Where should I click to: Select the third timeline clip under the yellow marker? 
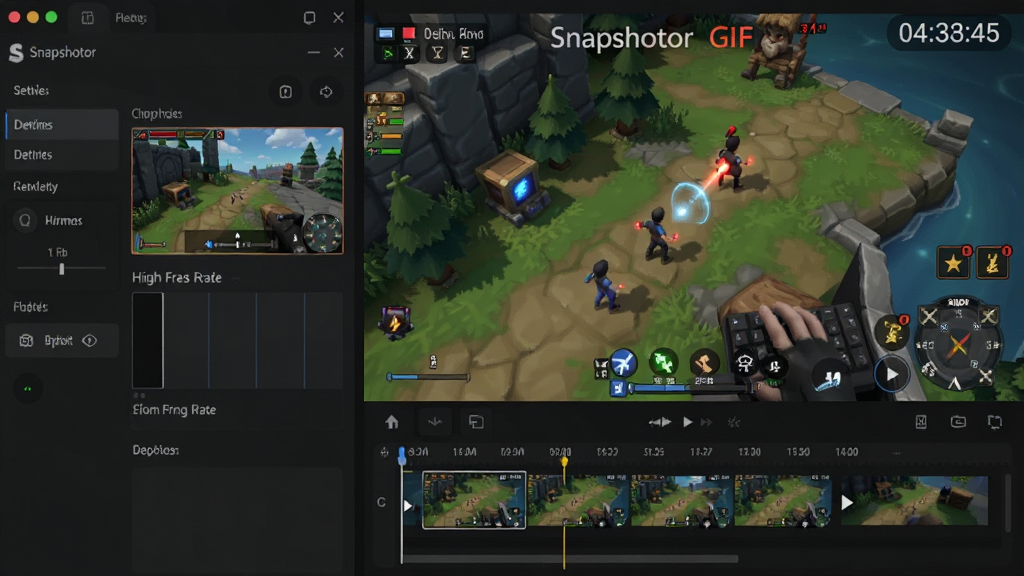tap(579, 500)
